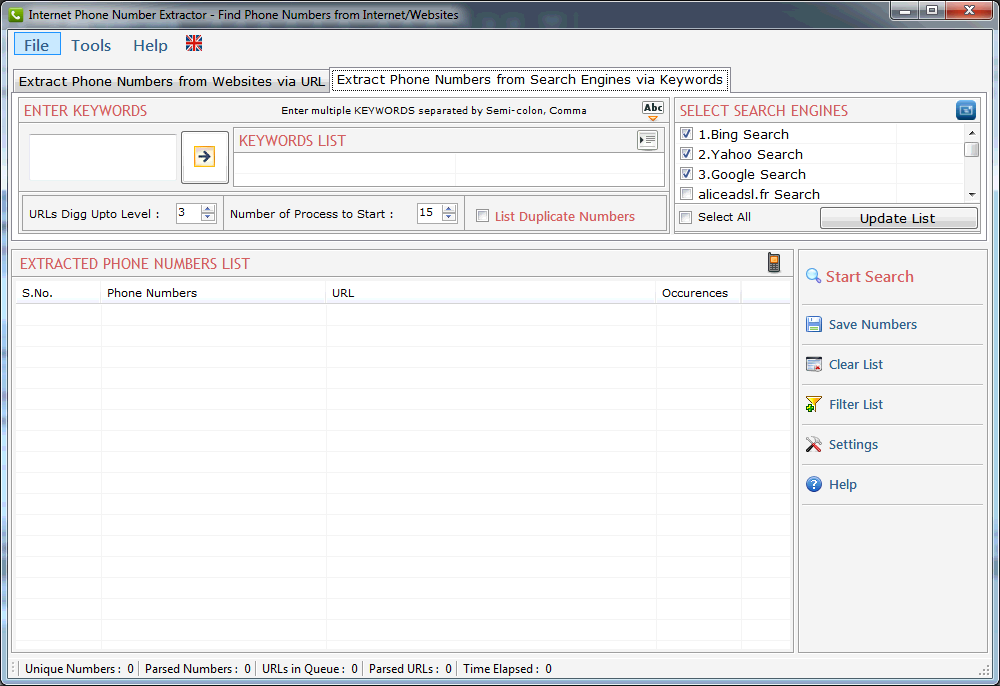Decrease URLs Digg Upto Level value
The image size is (1000, 686).
coord(208,217)
